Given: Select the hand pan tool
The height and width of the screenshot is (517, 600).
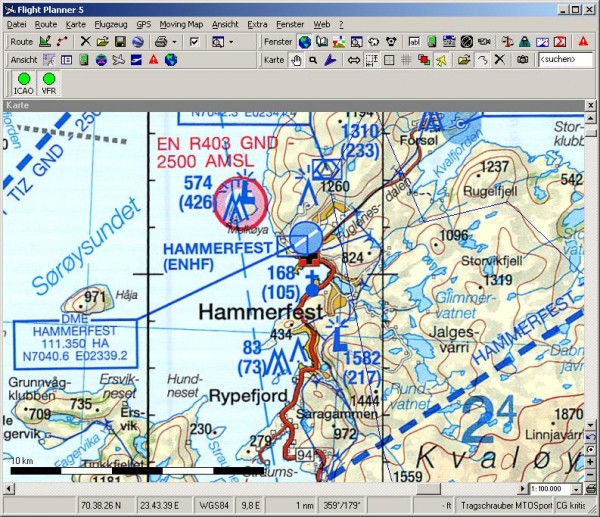Looking at the screenshot, I should pos(296,60).
